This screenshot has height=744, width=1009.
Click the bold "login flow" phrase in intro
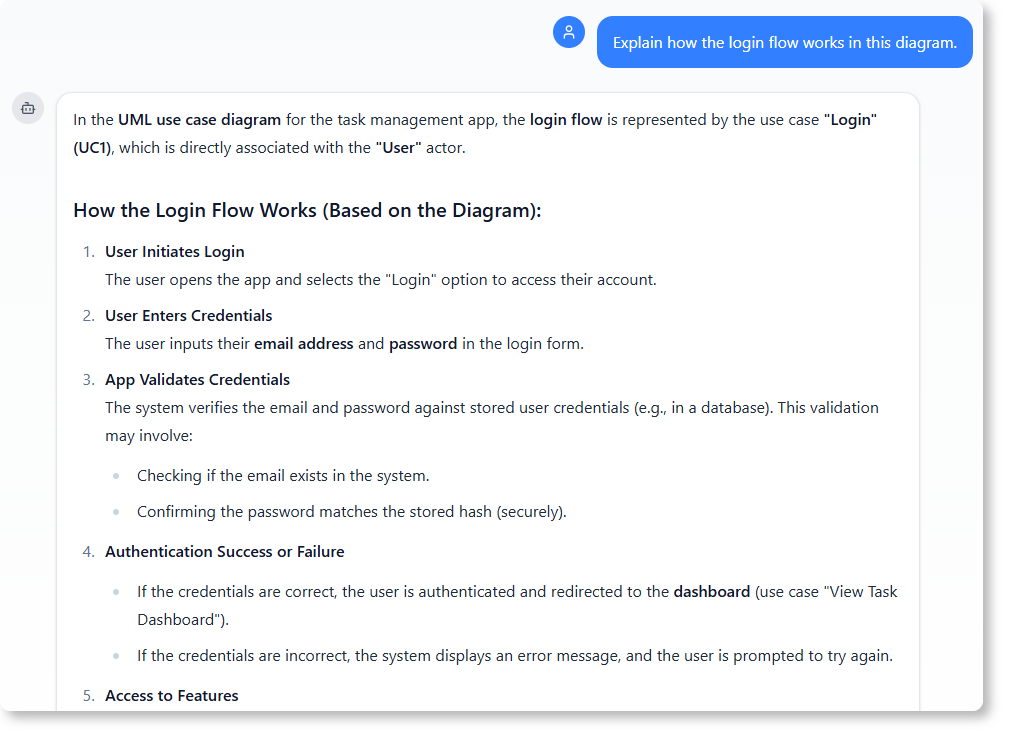click(566, 120)
